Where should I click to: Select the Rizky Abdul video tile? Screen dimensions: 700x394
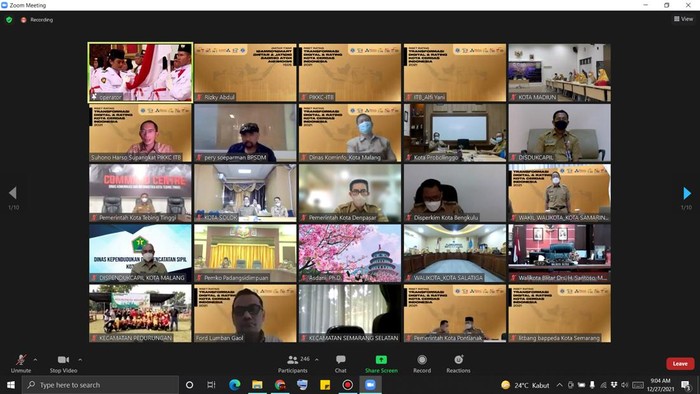point(245,72)
